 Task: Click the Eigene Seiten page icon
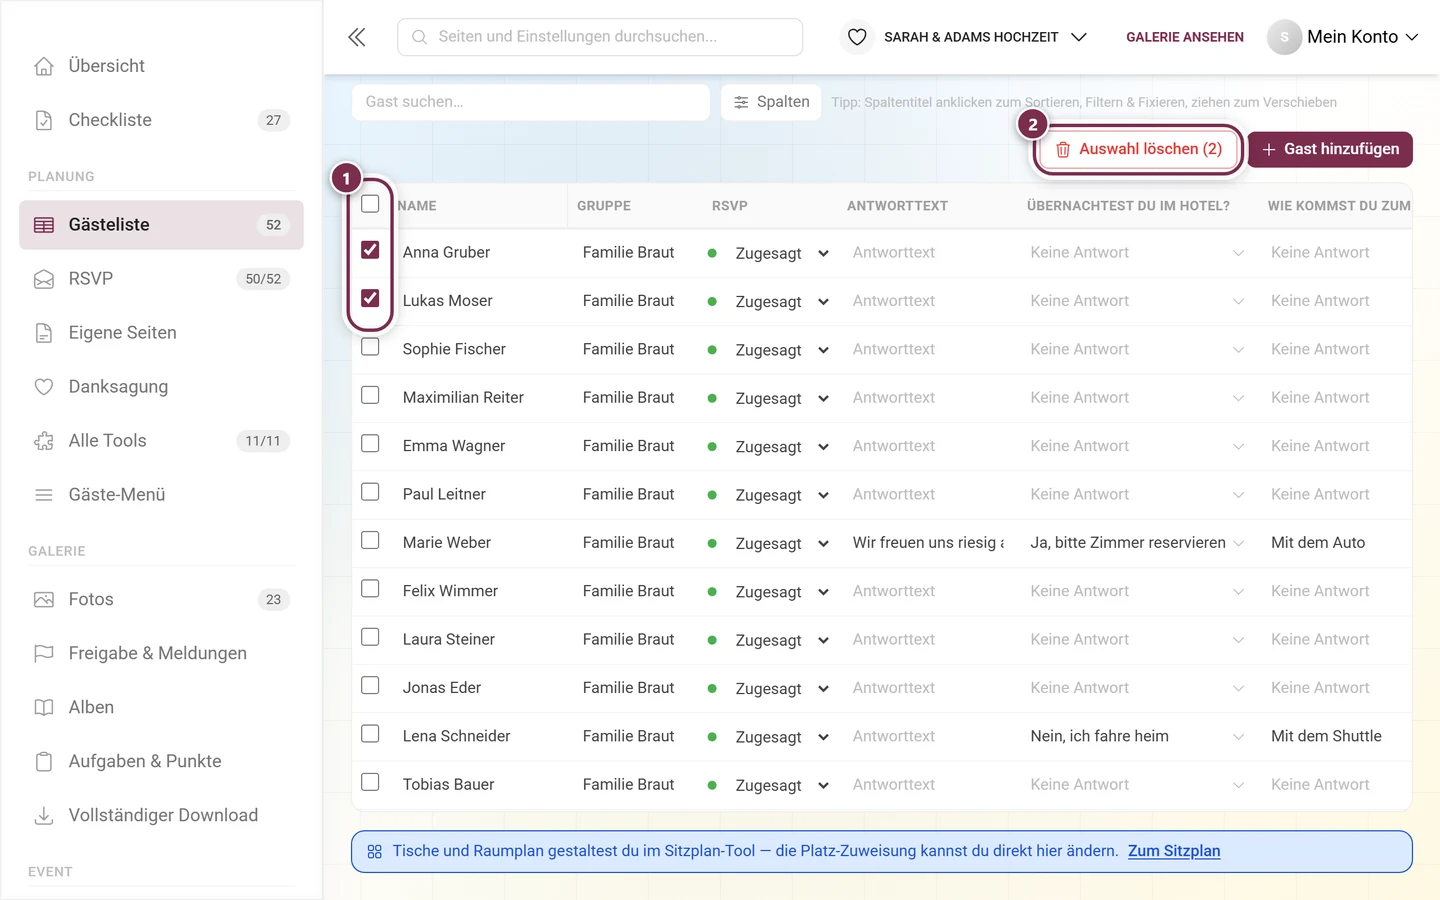44,333
